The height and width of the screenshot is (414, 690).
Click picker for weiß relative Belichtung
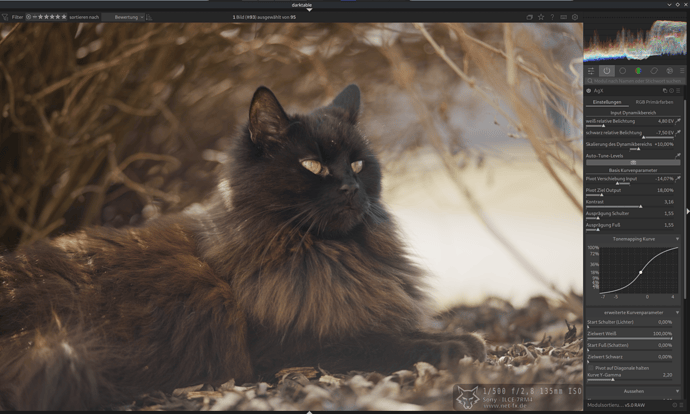[679, 121]
